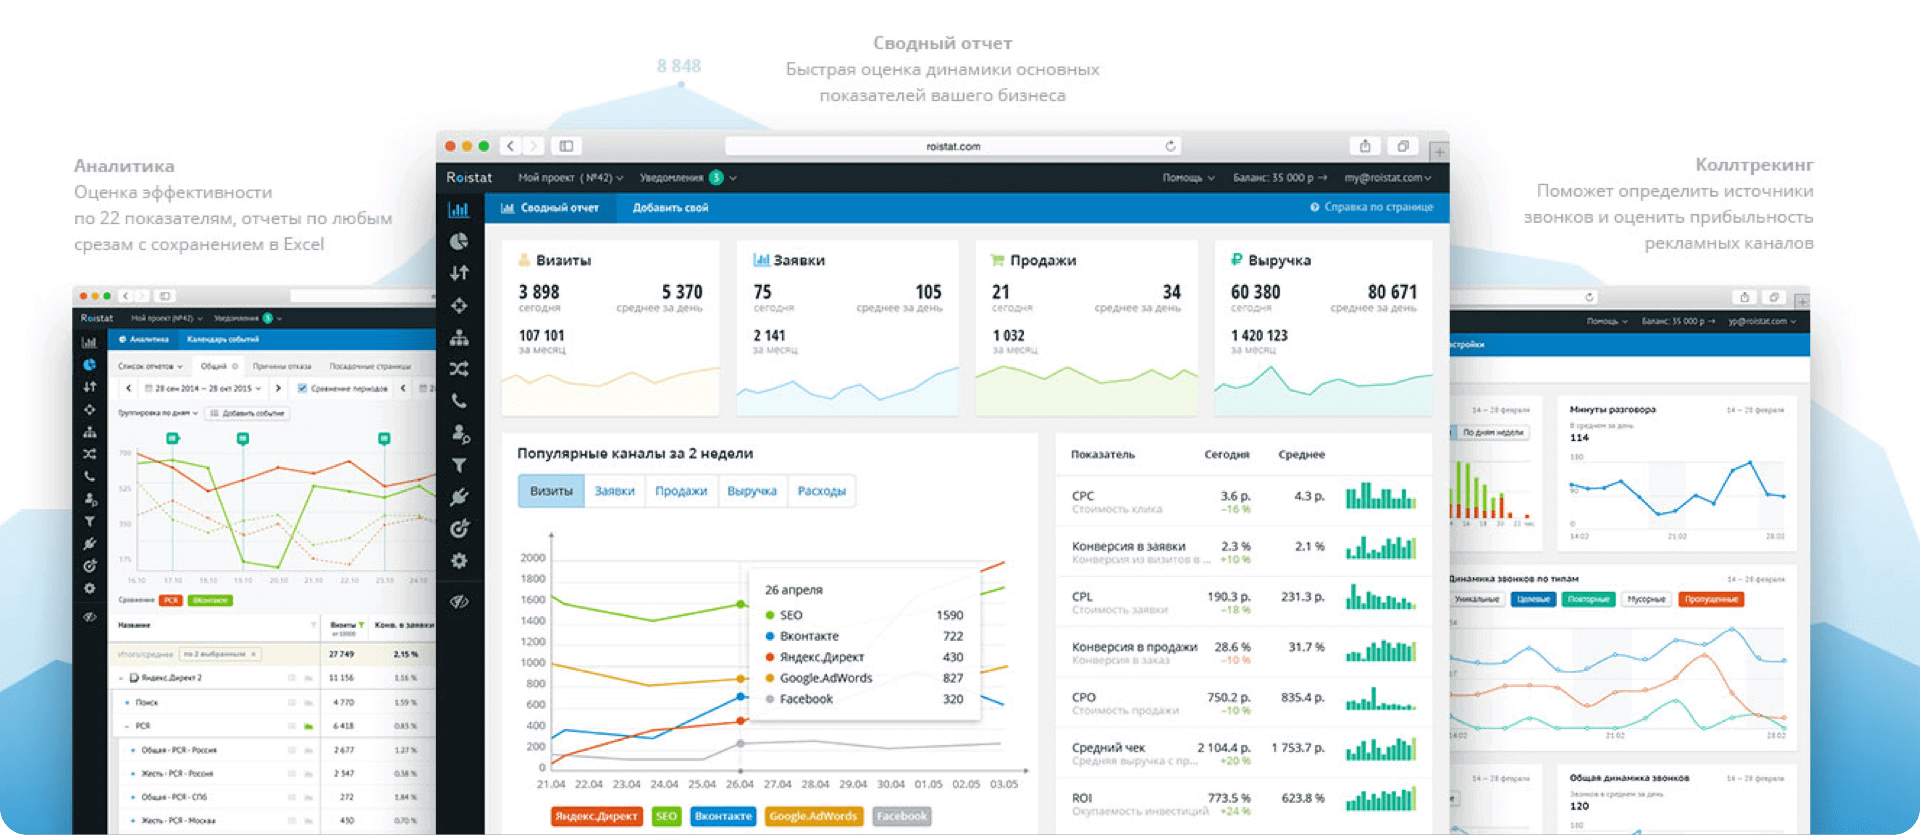Open the bar chart dashboard icon in center sidebar
Screen dimensions: 1920x836
(x=459, y=210)
